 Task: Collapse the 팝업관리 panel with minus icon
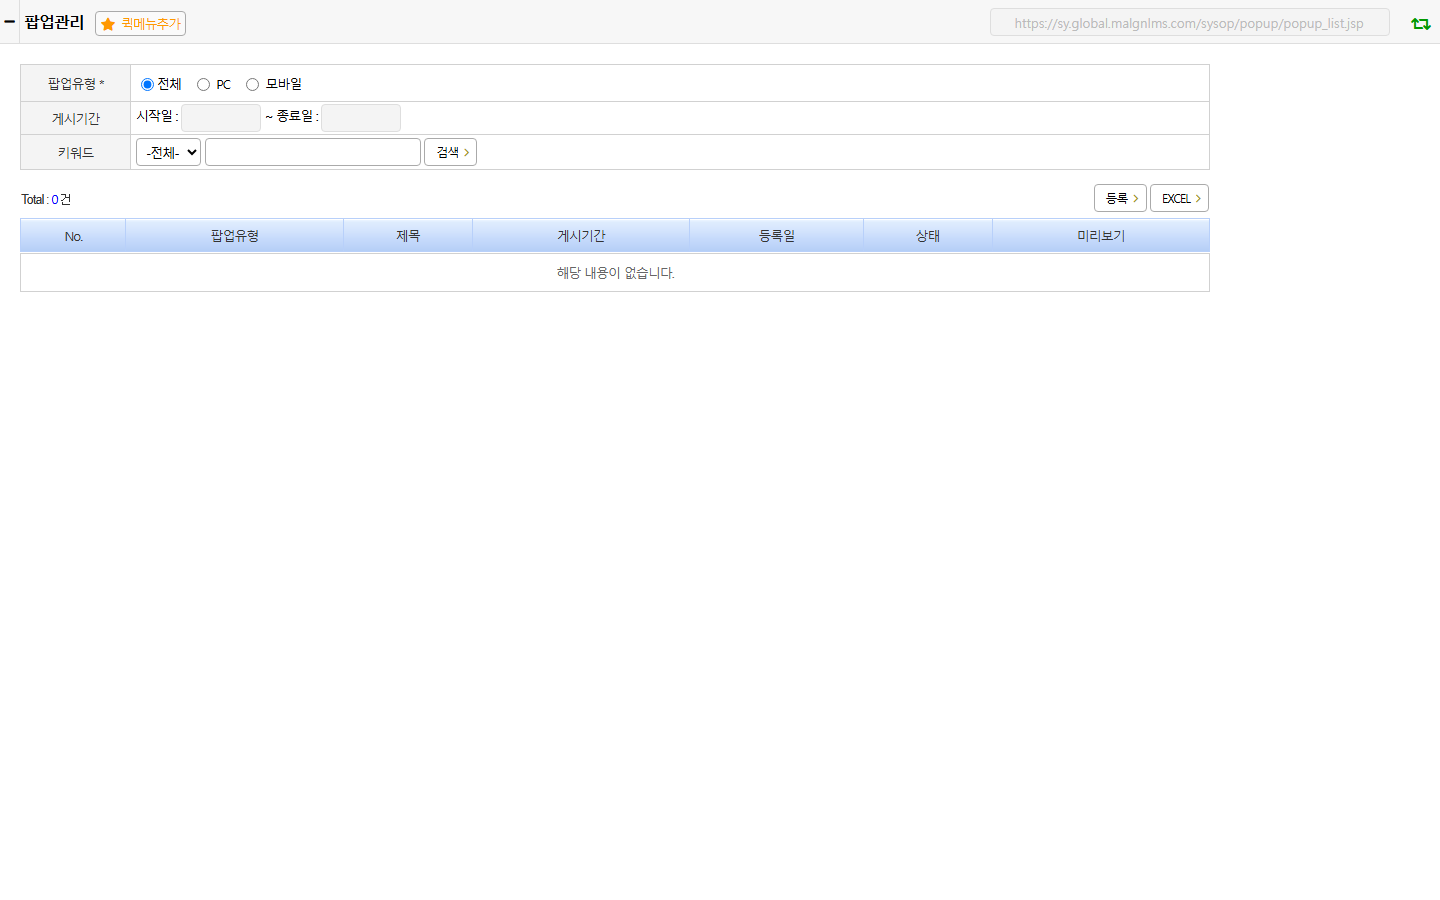click(x=10, y=21)
